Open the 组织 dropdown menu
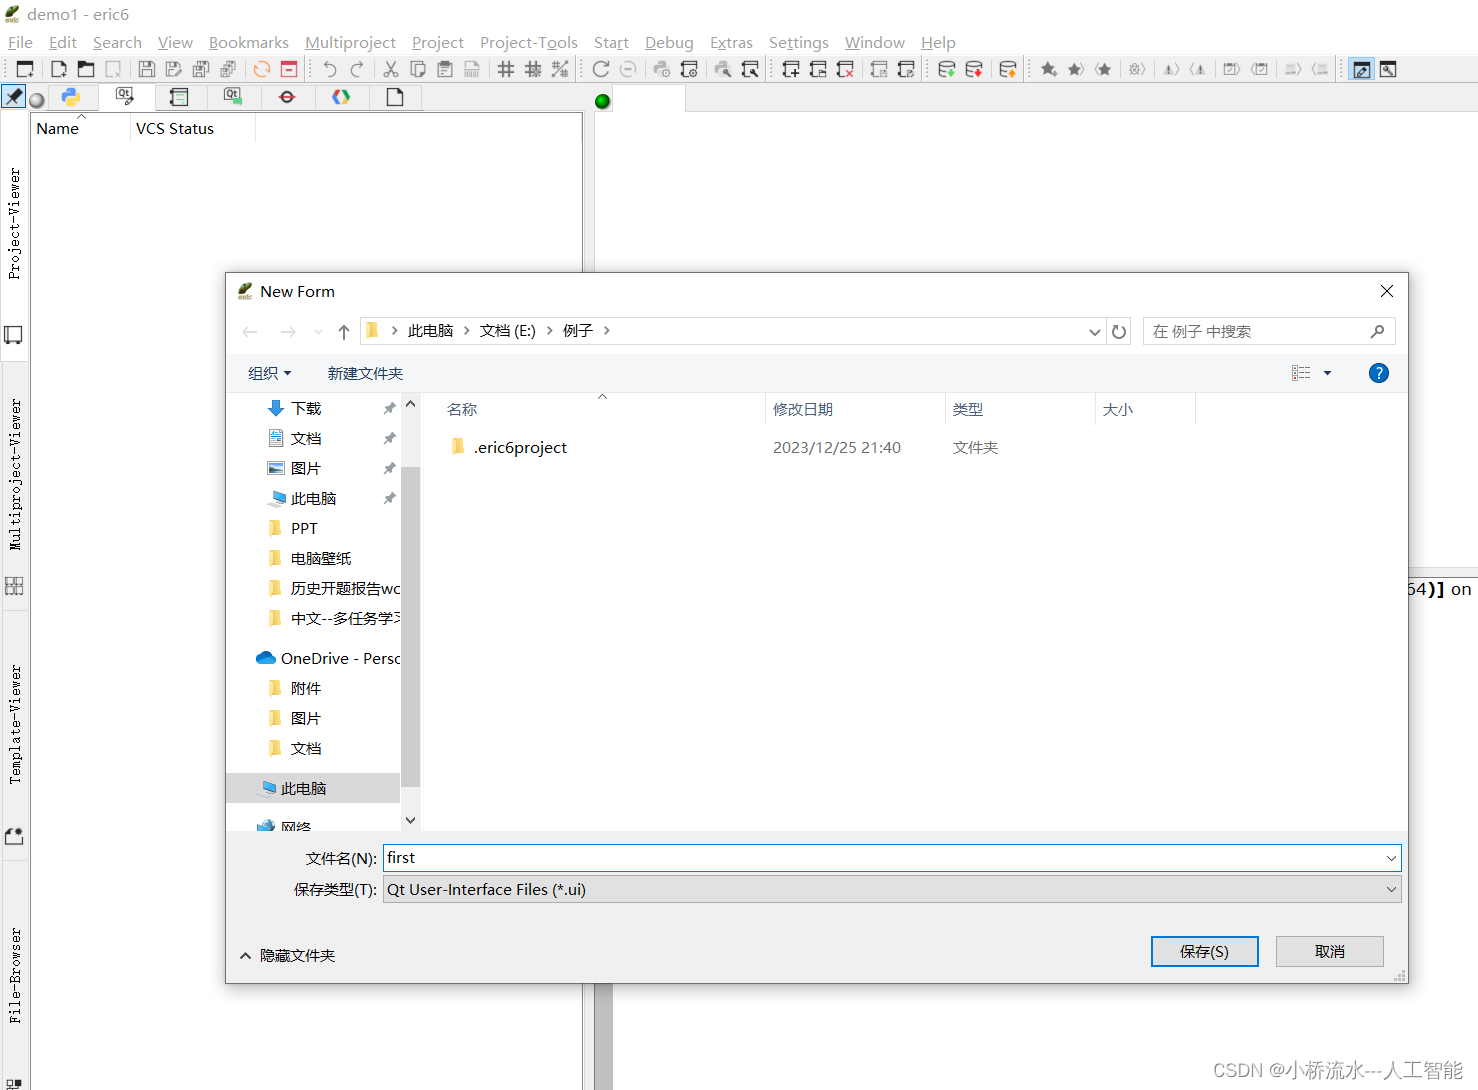Viewport: 1478px width, 1090px height. (269, 373)
